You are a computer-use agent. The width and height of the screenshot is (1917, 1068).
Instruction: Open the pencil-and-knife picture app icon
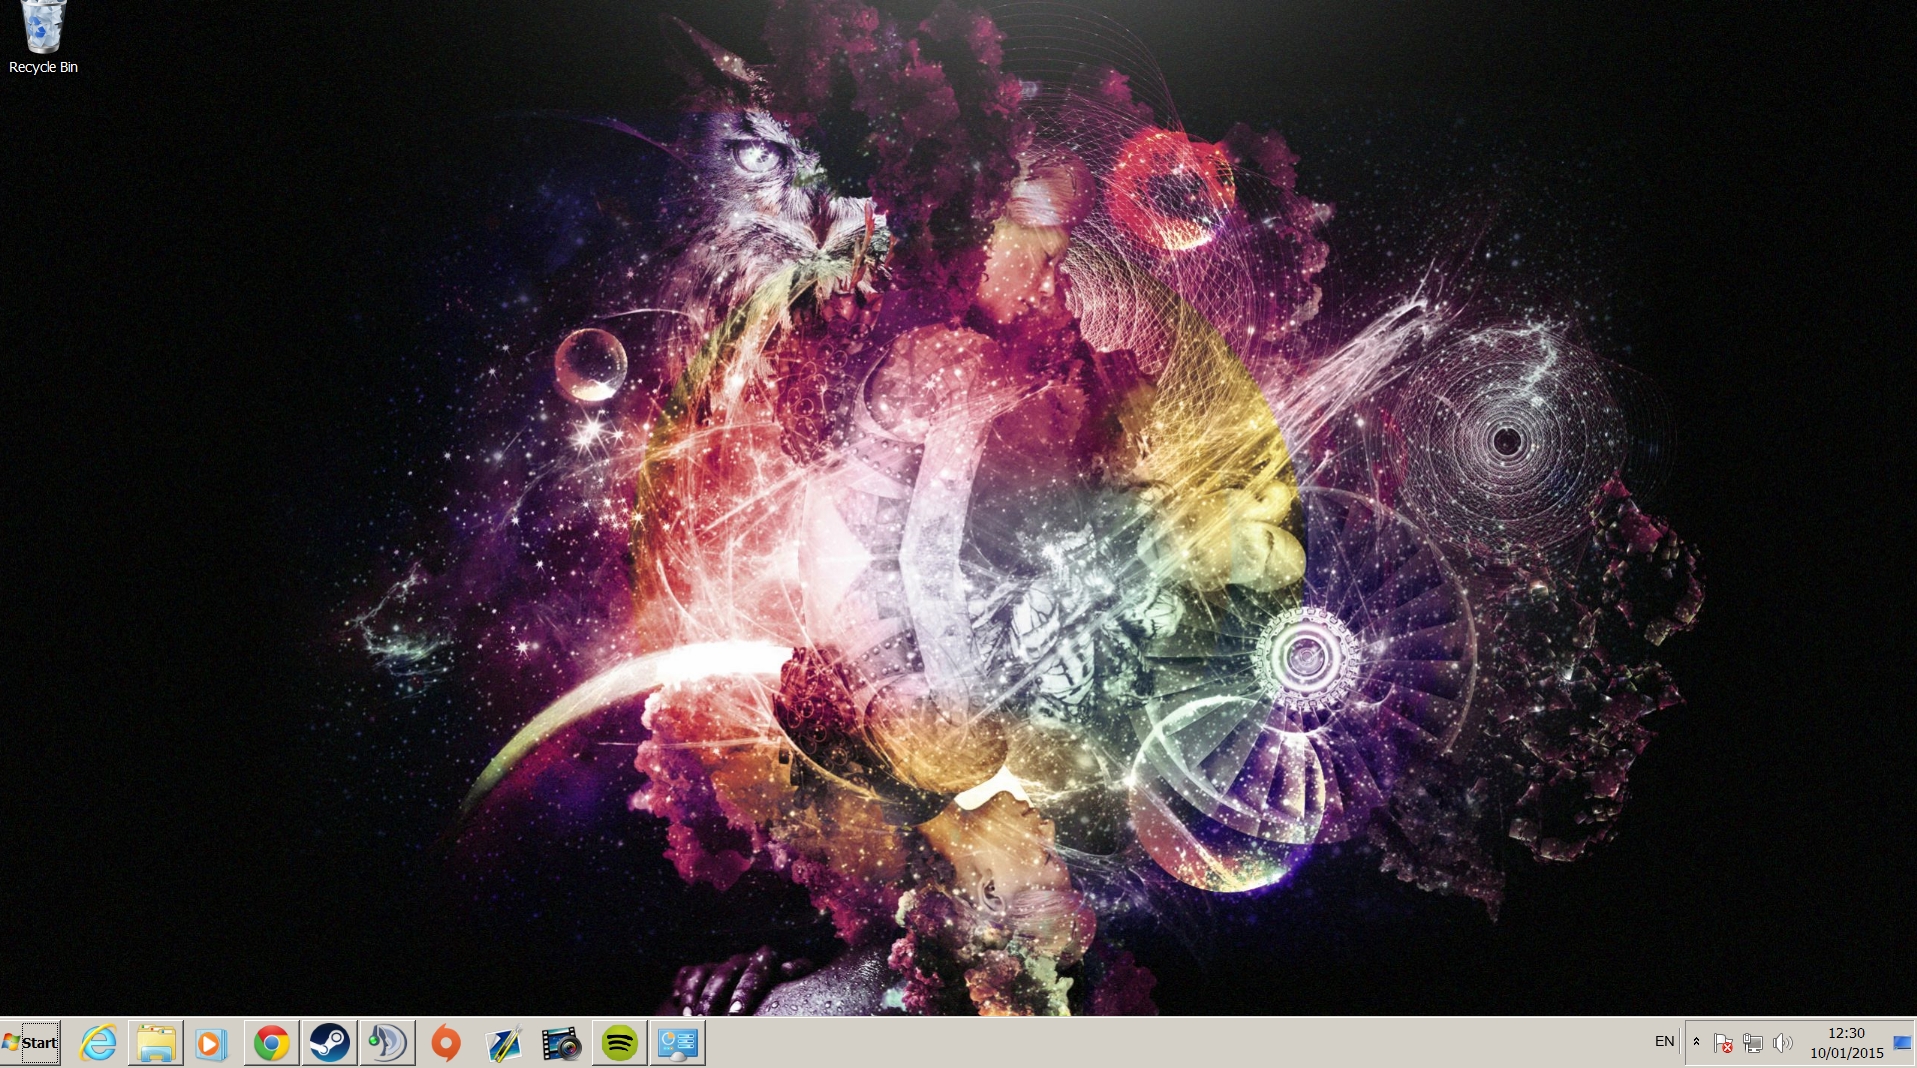point(504,1043)
